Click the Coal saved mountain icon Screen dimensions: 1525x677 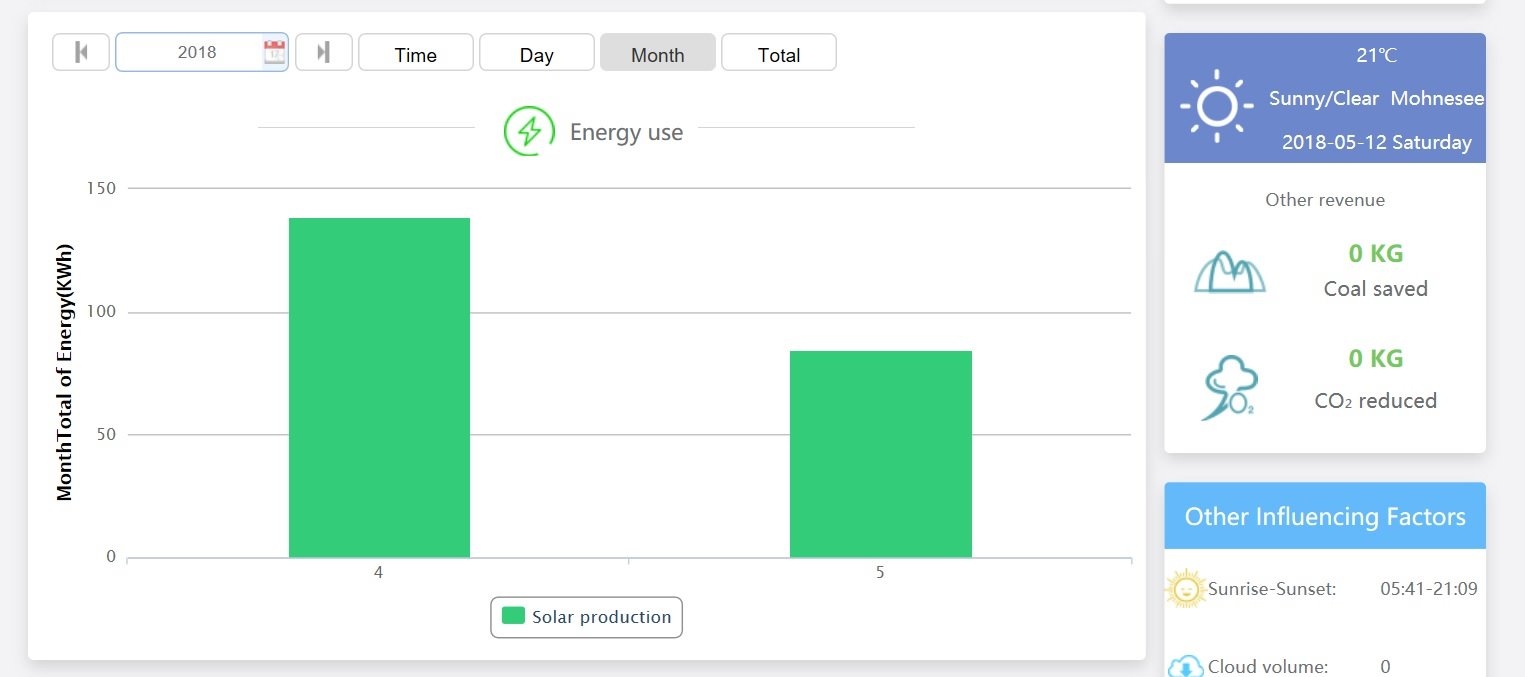click(x=1229, y=271)
